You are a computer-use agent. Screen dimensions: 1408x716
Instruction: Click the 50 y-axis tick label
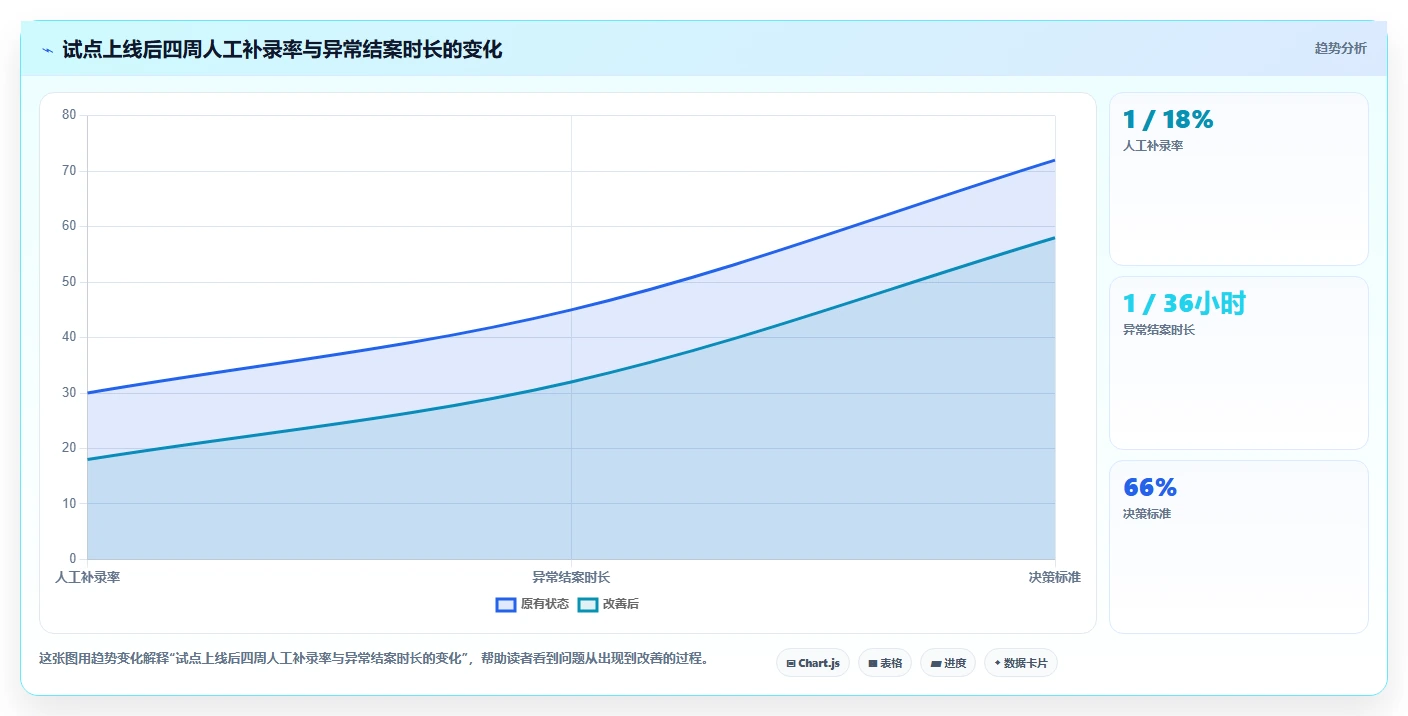[69, 282]
